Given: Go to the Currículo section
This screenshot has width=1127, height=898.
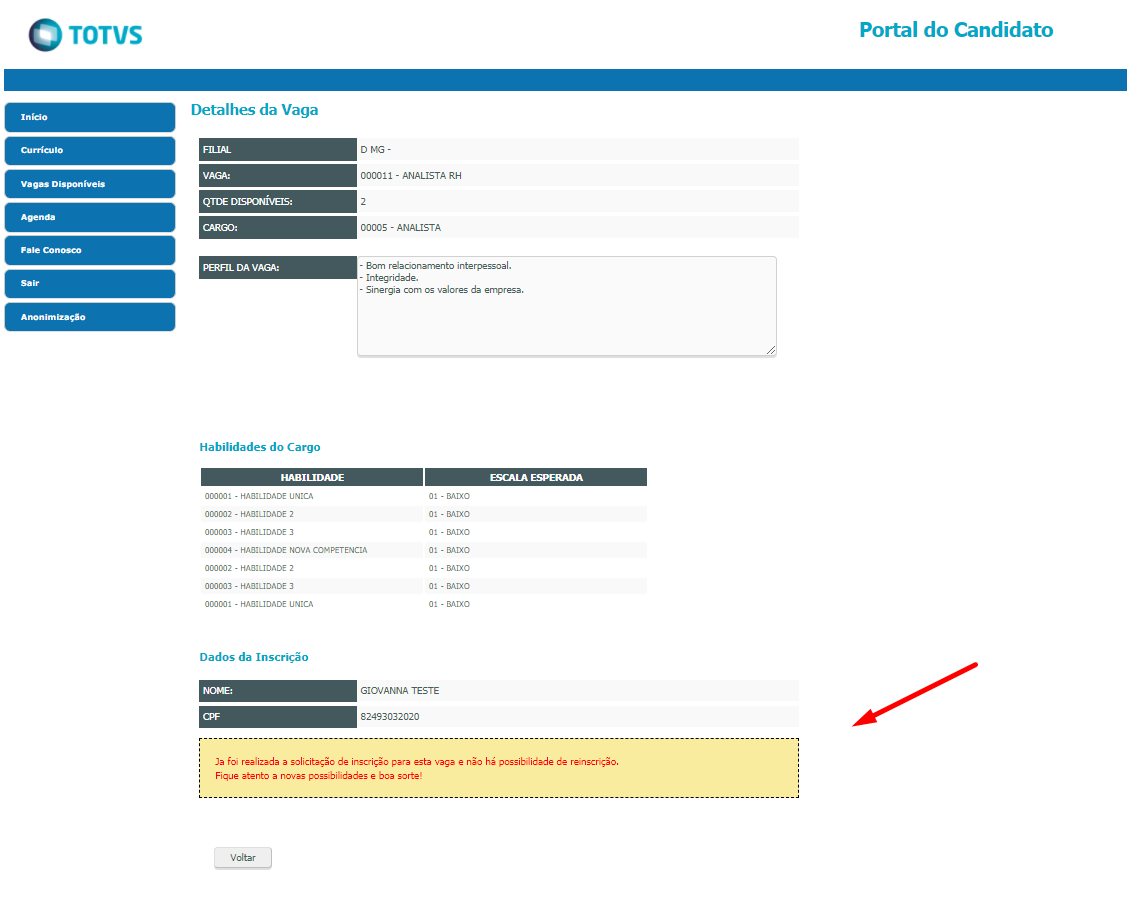Looking at the screenshot, I should tap(89, 150).
